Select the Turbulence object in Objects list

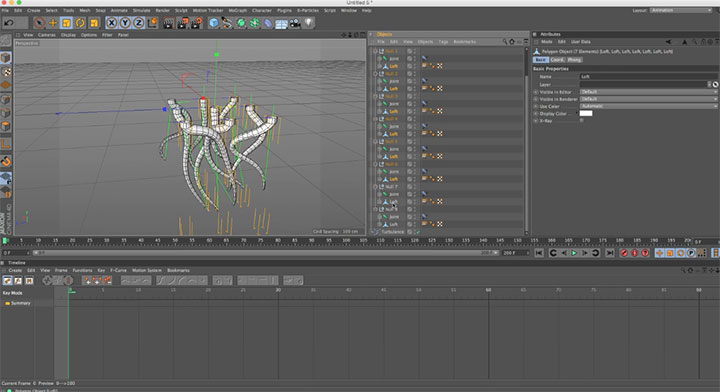[x=392, y=232]
